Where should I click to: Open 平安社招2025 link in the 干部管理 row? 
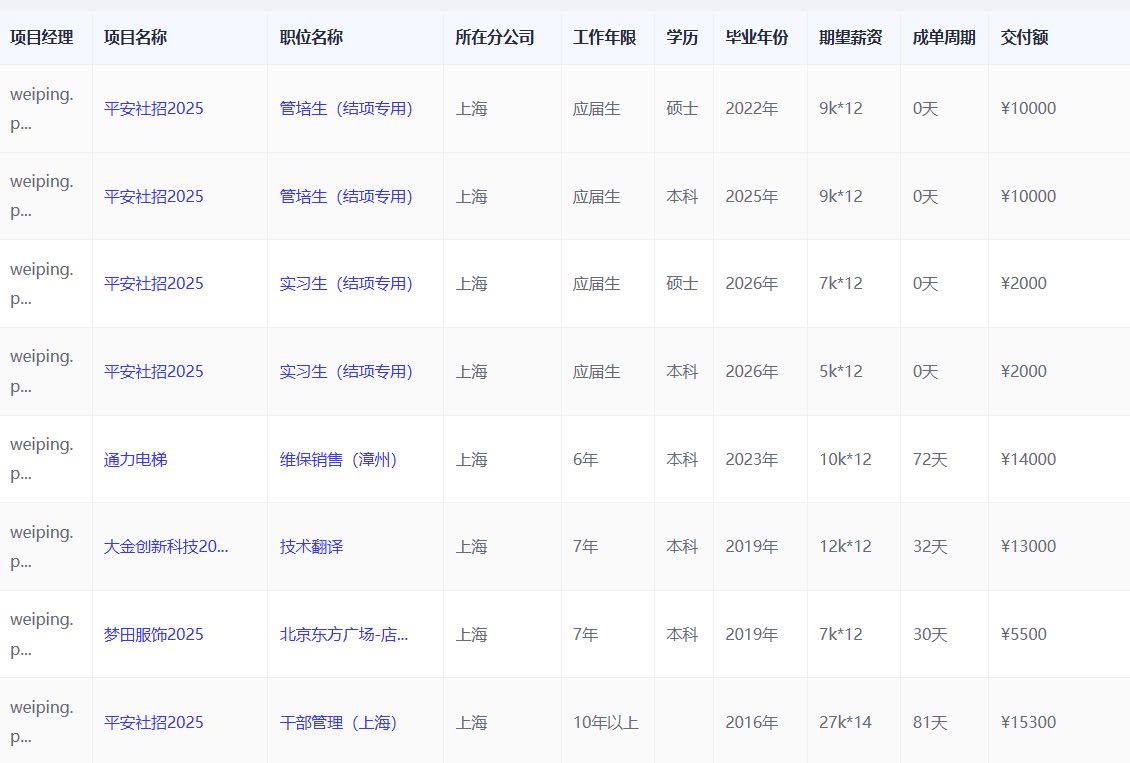click(153, 722)
